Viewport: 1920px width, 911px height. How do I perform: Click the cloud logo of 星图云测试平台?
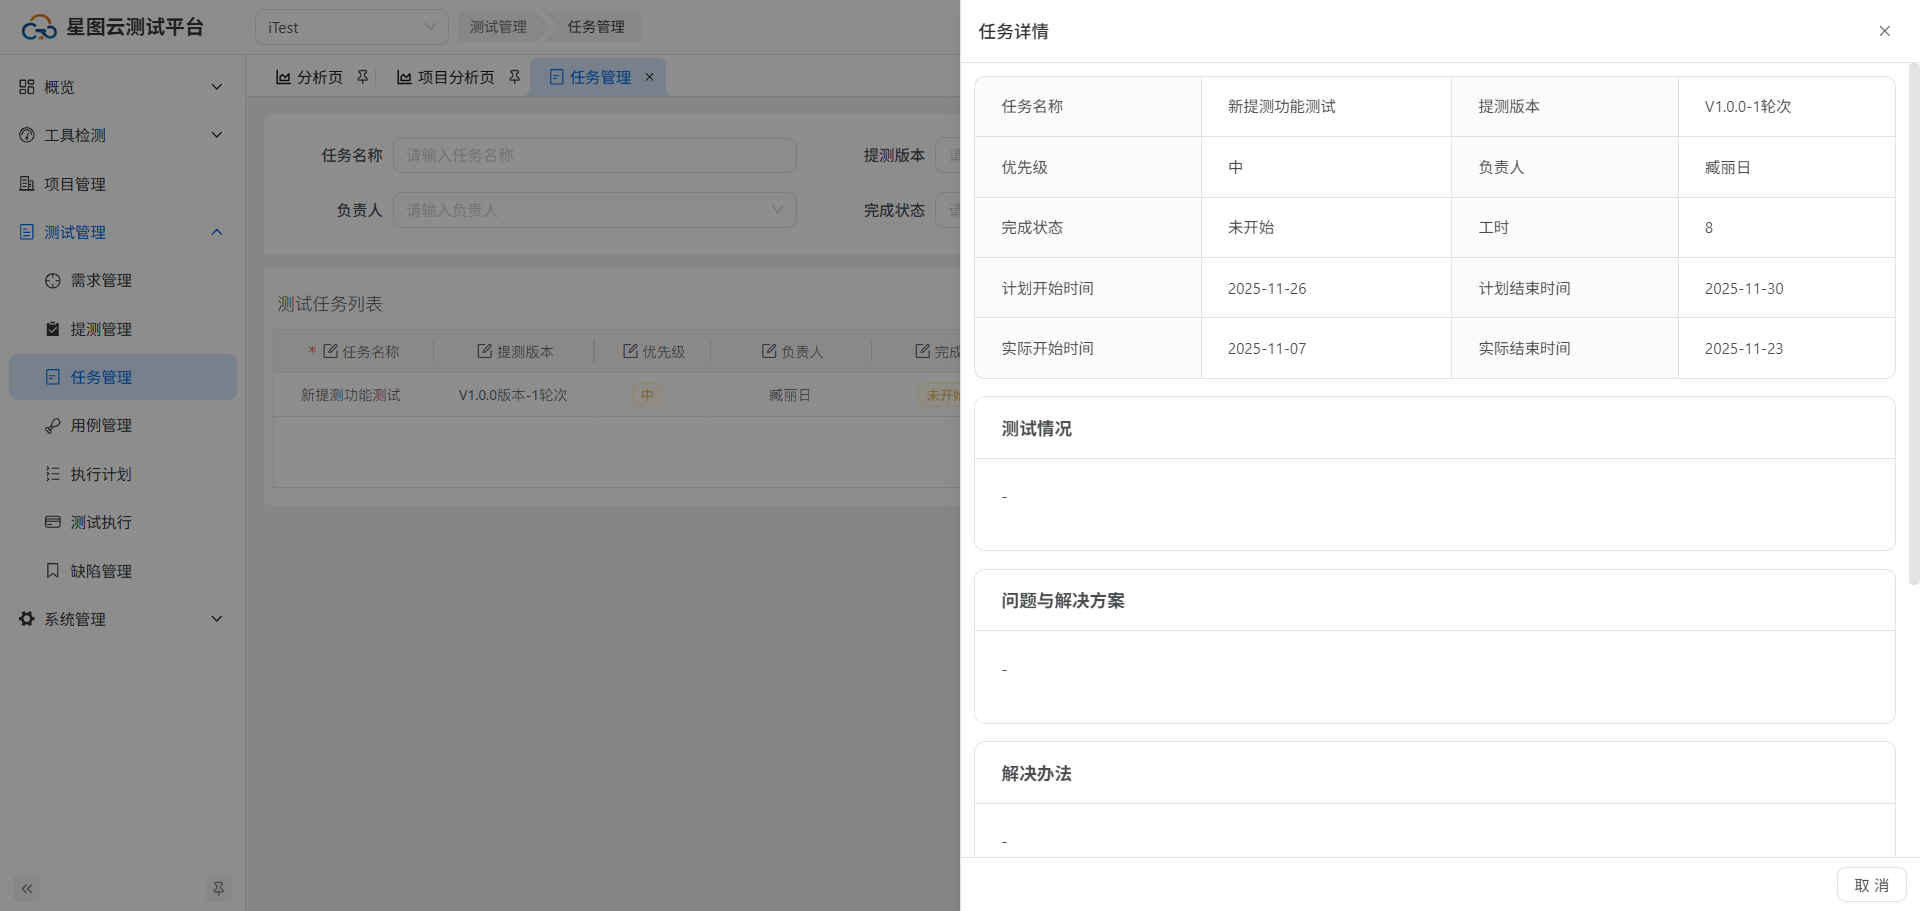point(39,28)
